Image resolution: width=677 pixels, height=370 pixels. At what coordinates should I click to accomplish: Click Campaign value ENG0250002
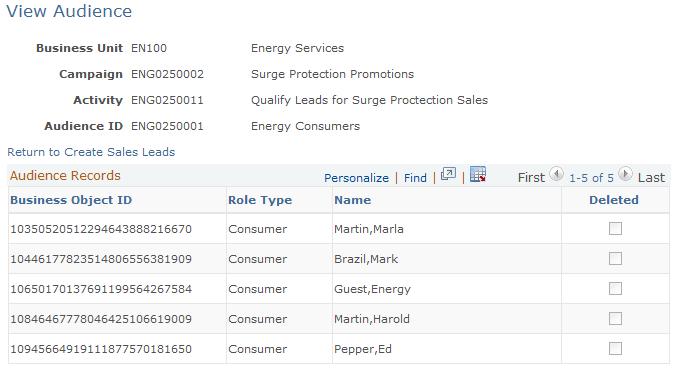tap(167, 74)
